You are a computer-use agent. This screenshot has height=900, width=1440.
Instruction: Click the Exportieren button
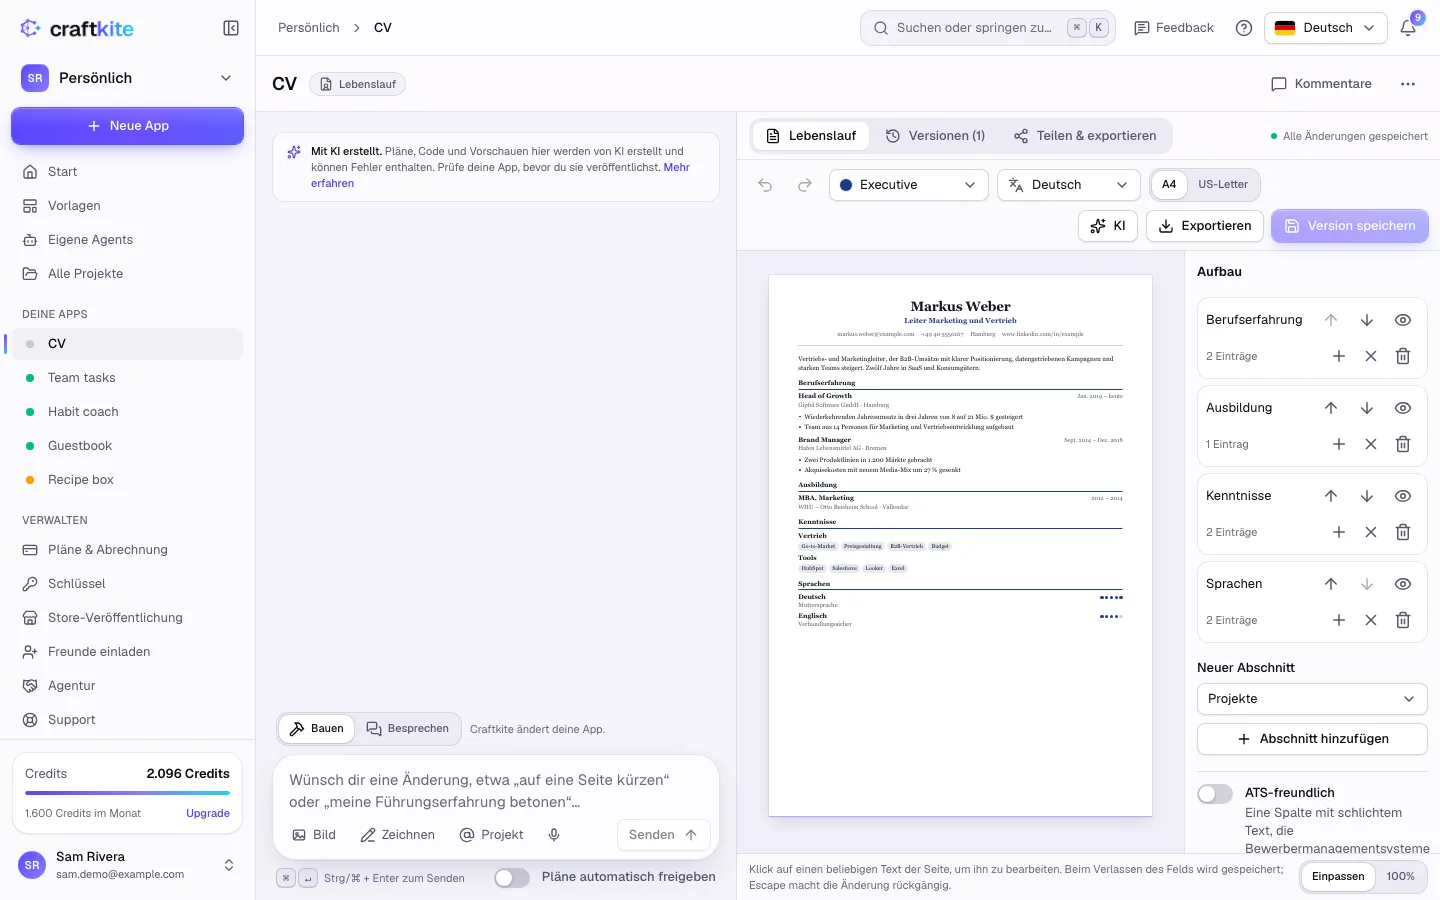tap(1205, 226)
